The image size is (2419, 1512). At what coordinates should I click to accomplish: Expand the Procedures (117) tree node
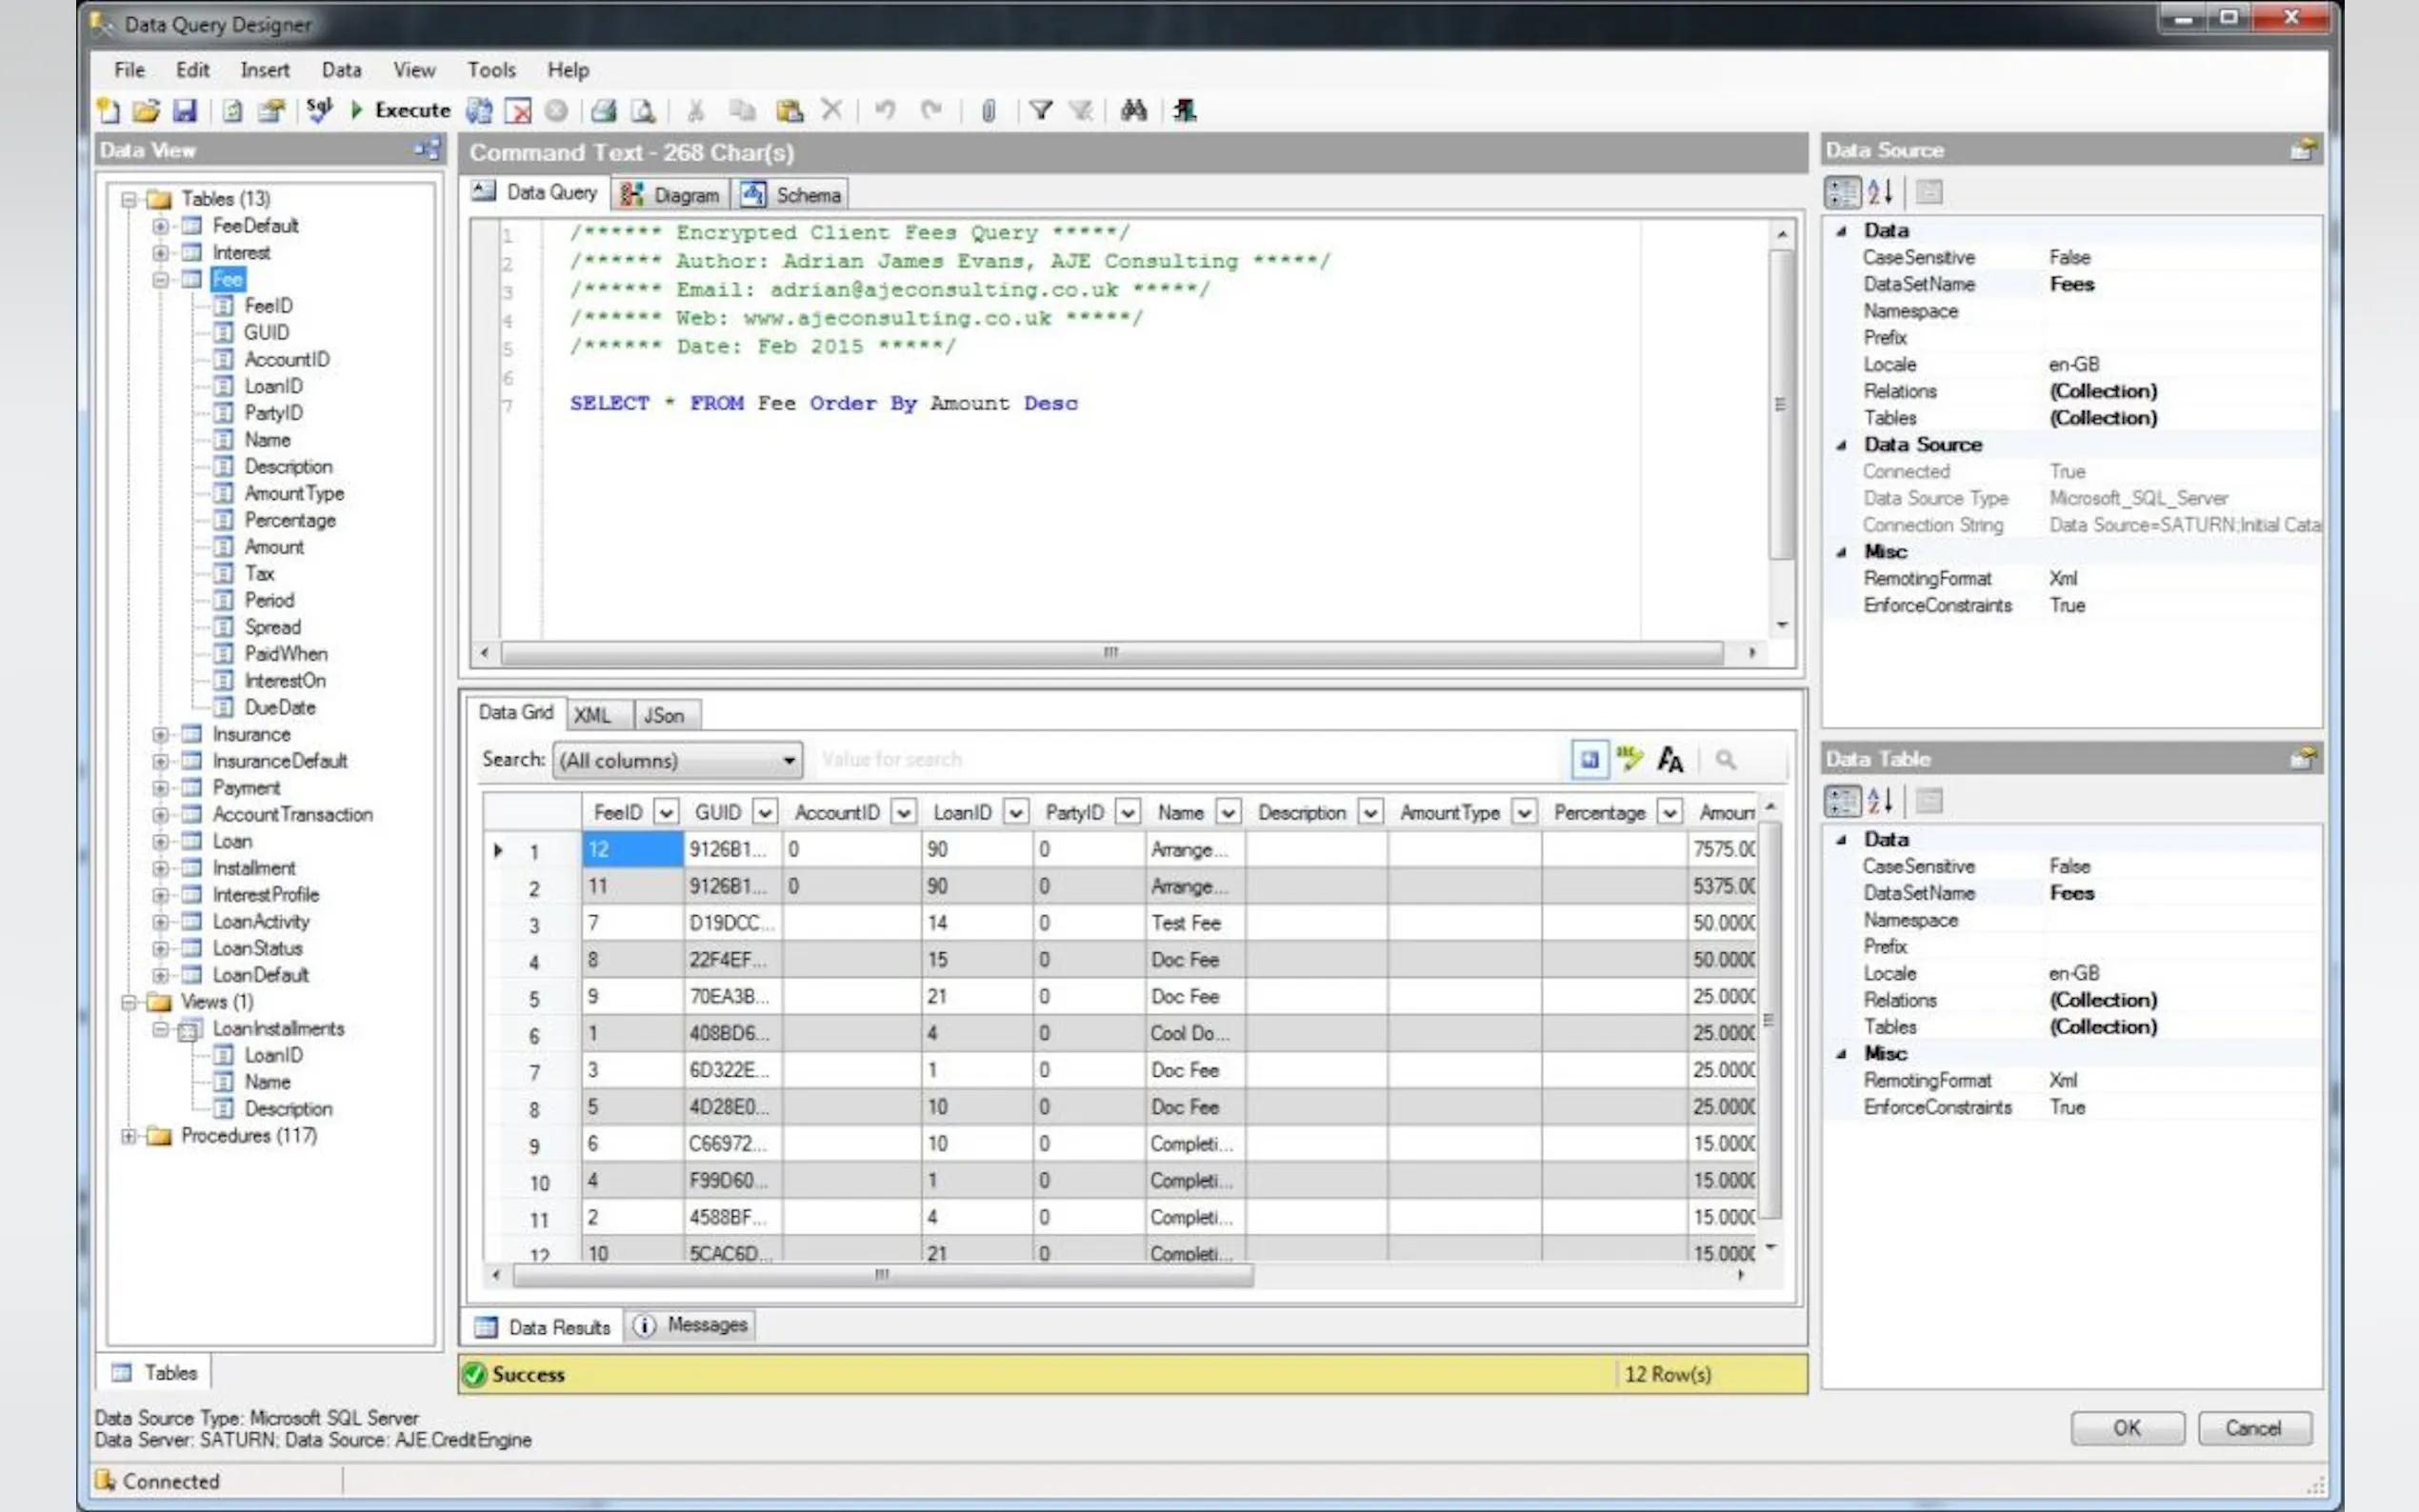coord(128,1136)
